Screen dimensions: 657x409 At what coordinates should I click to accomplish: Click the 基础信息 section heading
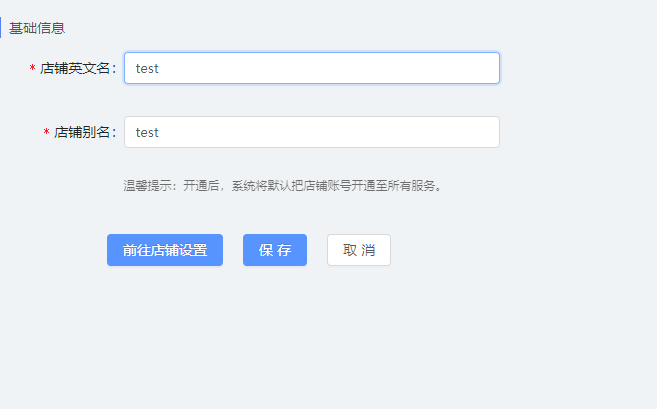tap(37, 28)
